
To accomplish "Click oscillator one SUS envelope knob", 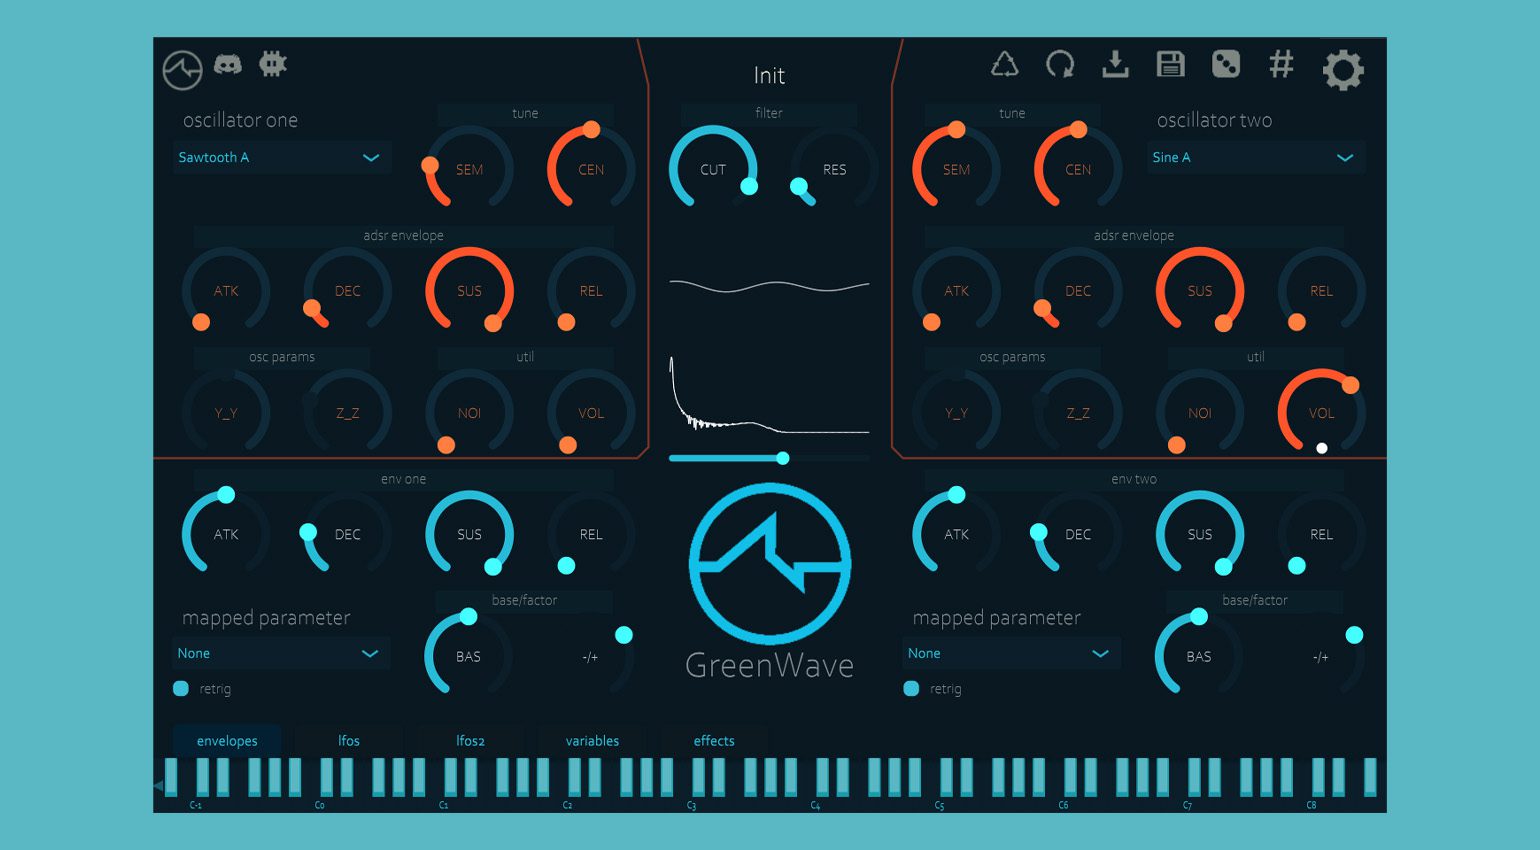I will point(469,291).
